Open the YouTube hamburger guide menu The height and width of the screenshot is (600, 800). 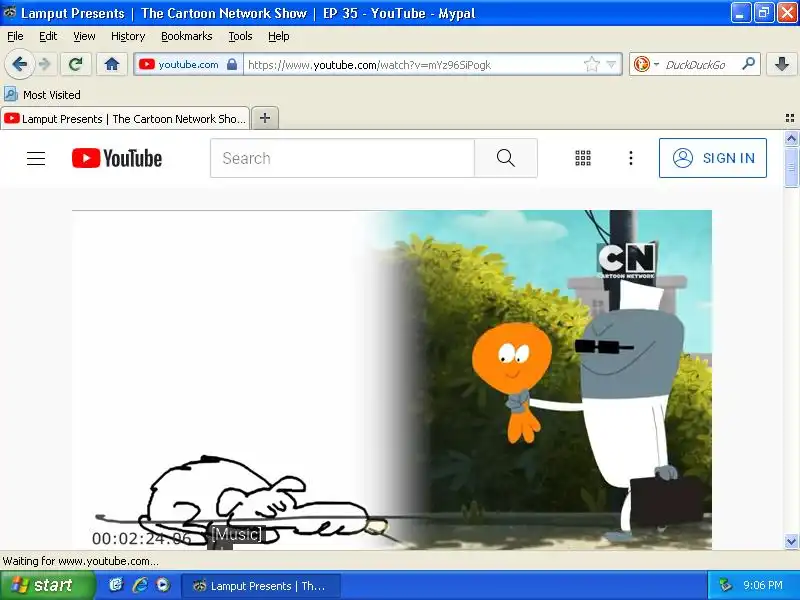tap(36, 158)
